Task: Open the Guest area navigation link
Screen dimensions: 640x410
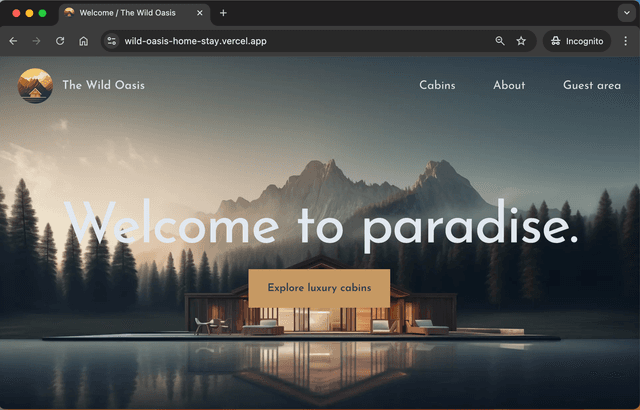Action: click(592, 85)
